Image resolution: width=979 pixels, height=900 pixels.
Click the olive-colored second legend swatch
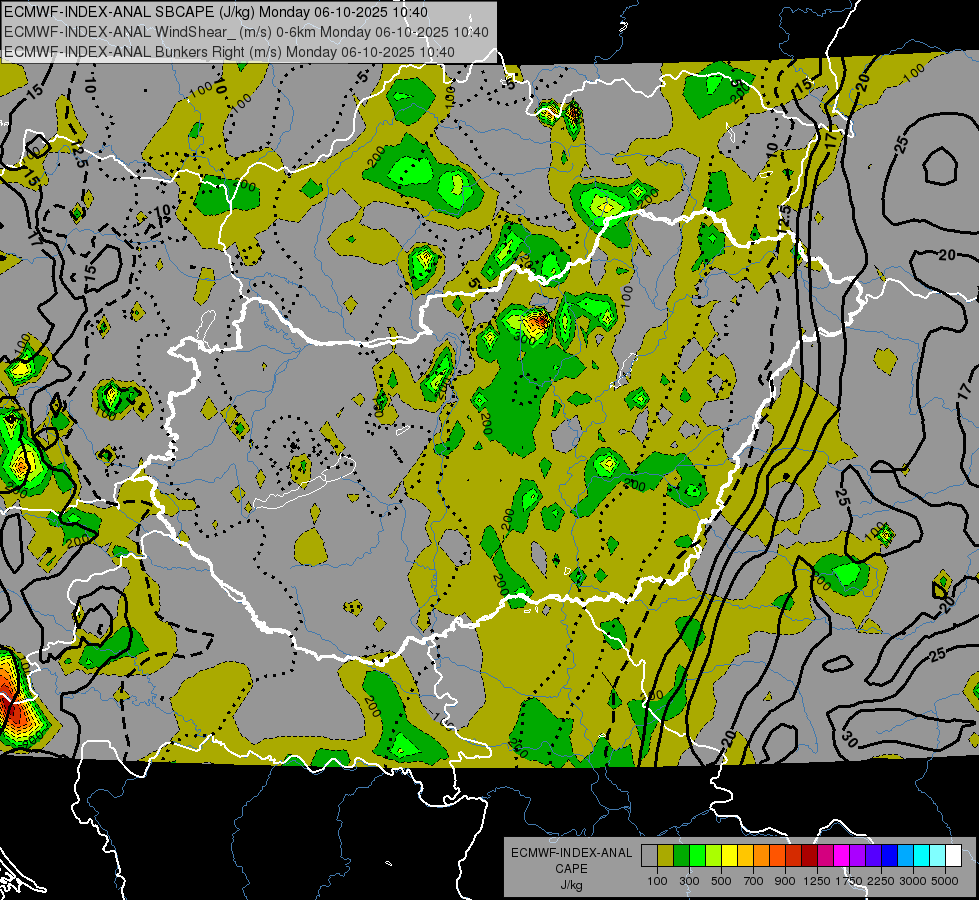point(665,855)
